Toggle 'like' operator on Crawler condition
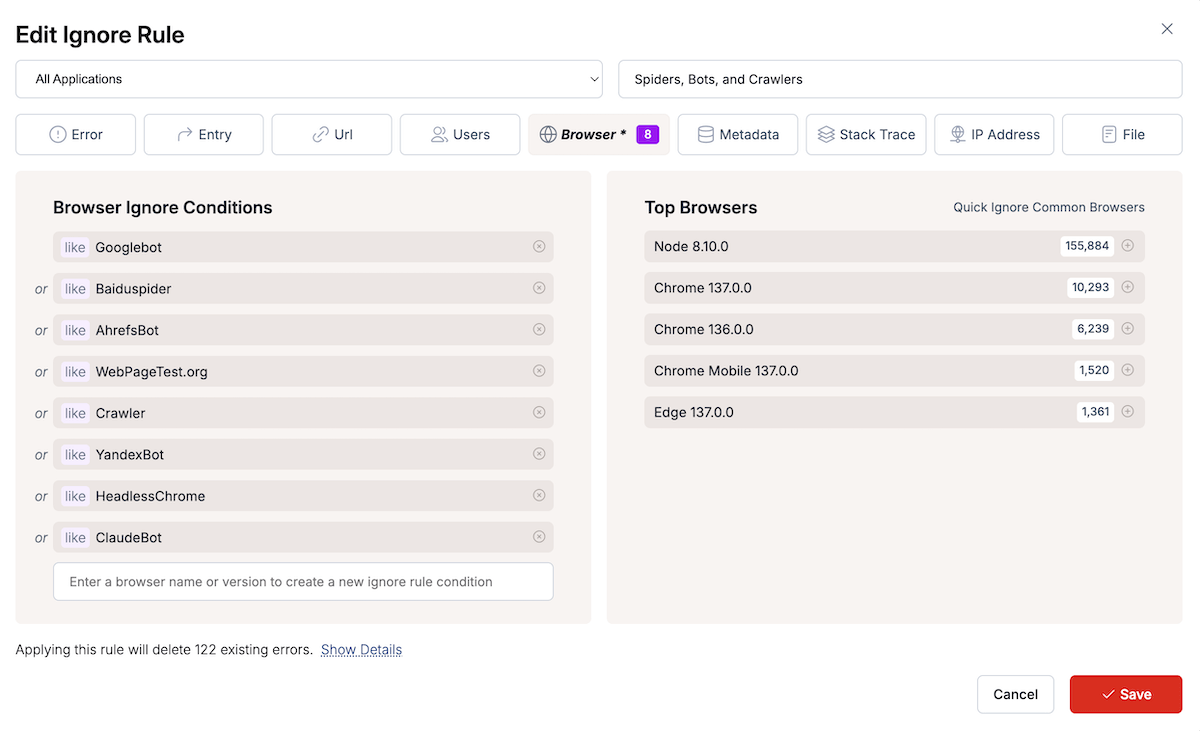 tap(75, 413)
